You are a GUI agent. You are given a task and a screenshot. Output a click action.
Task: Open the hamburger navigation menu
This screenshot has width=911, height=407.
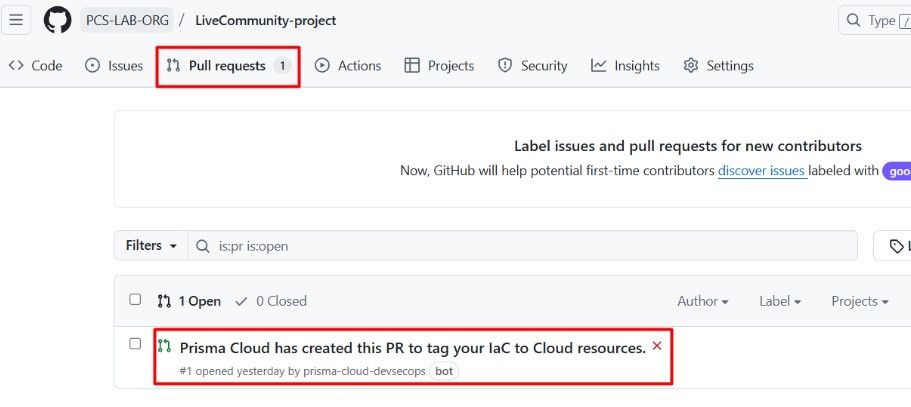pos(16,20)
